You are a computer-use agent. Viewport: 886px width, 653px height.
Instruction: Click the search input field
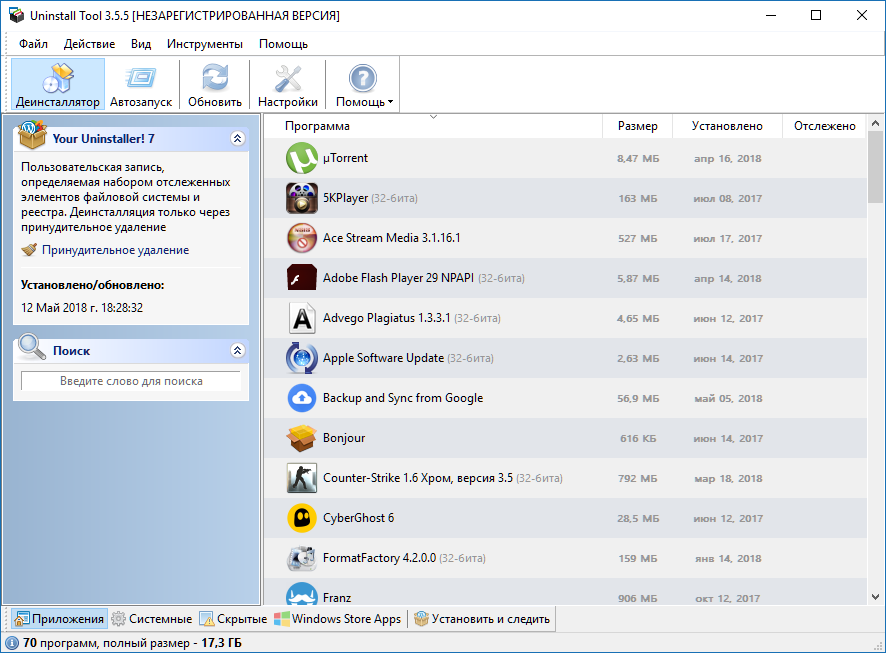point(131,381)
